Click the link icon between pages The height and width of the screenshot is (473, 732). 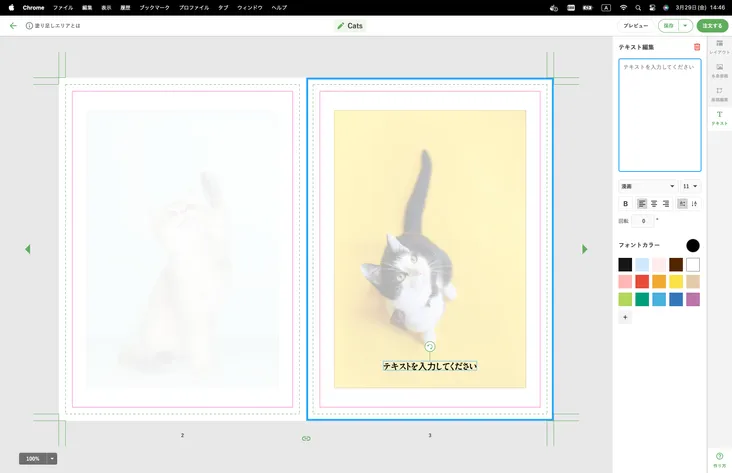click(x=306, y=438)
